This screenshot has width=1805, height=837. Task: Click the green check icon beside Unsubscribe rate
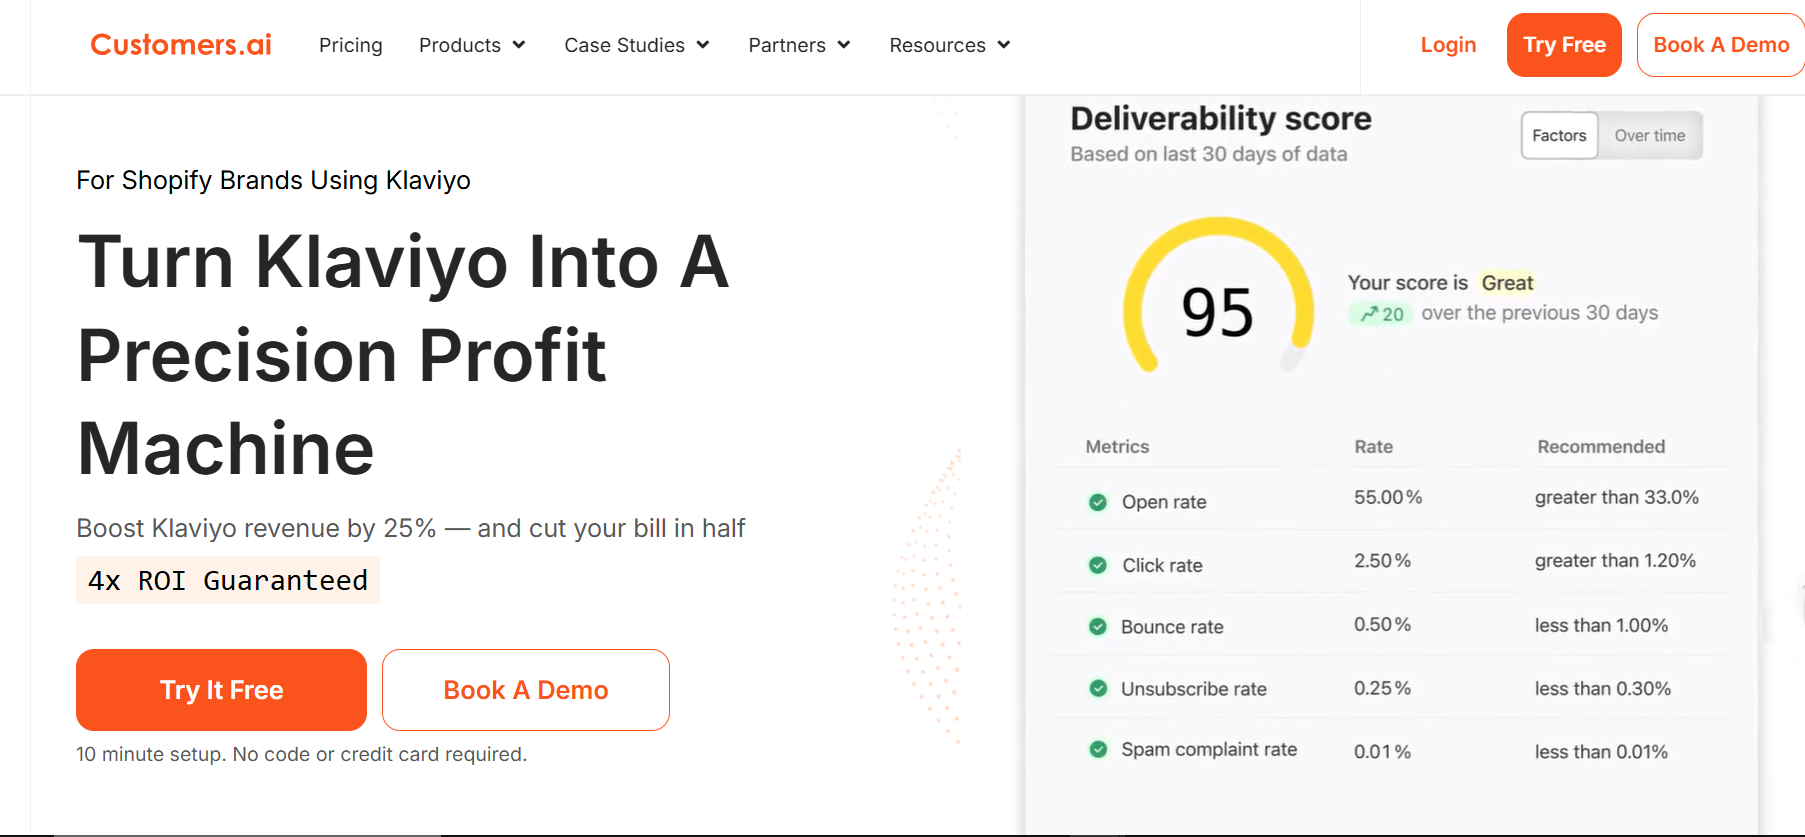(1098, 689)
